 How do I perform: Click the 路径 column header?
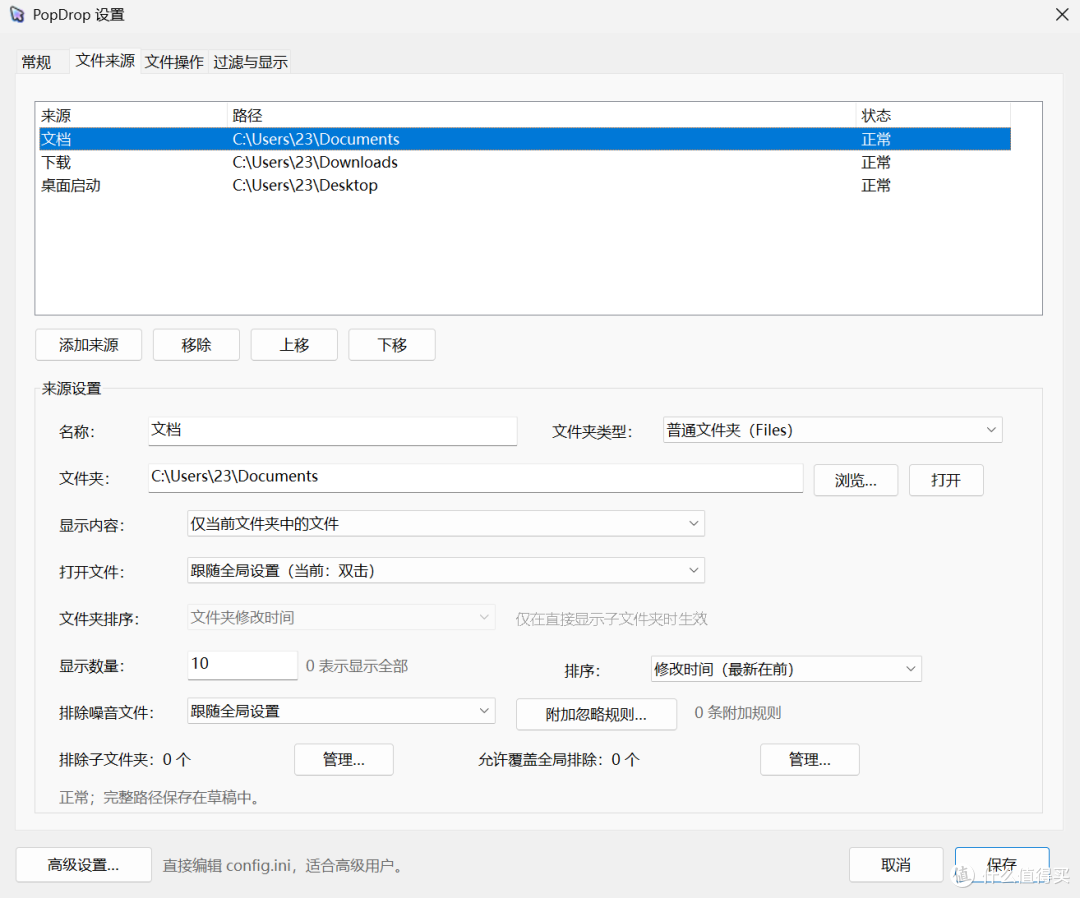click(x=541, y=116)
